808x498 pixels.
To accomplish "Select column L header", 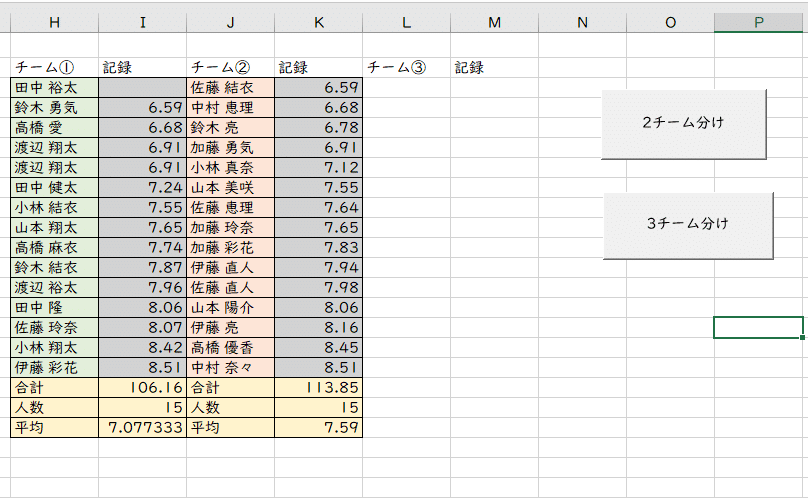I will click(407, 23).
